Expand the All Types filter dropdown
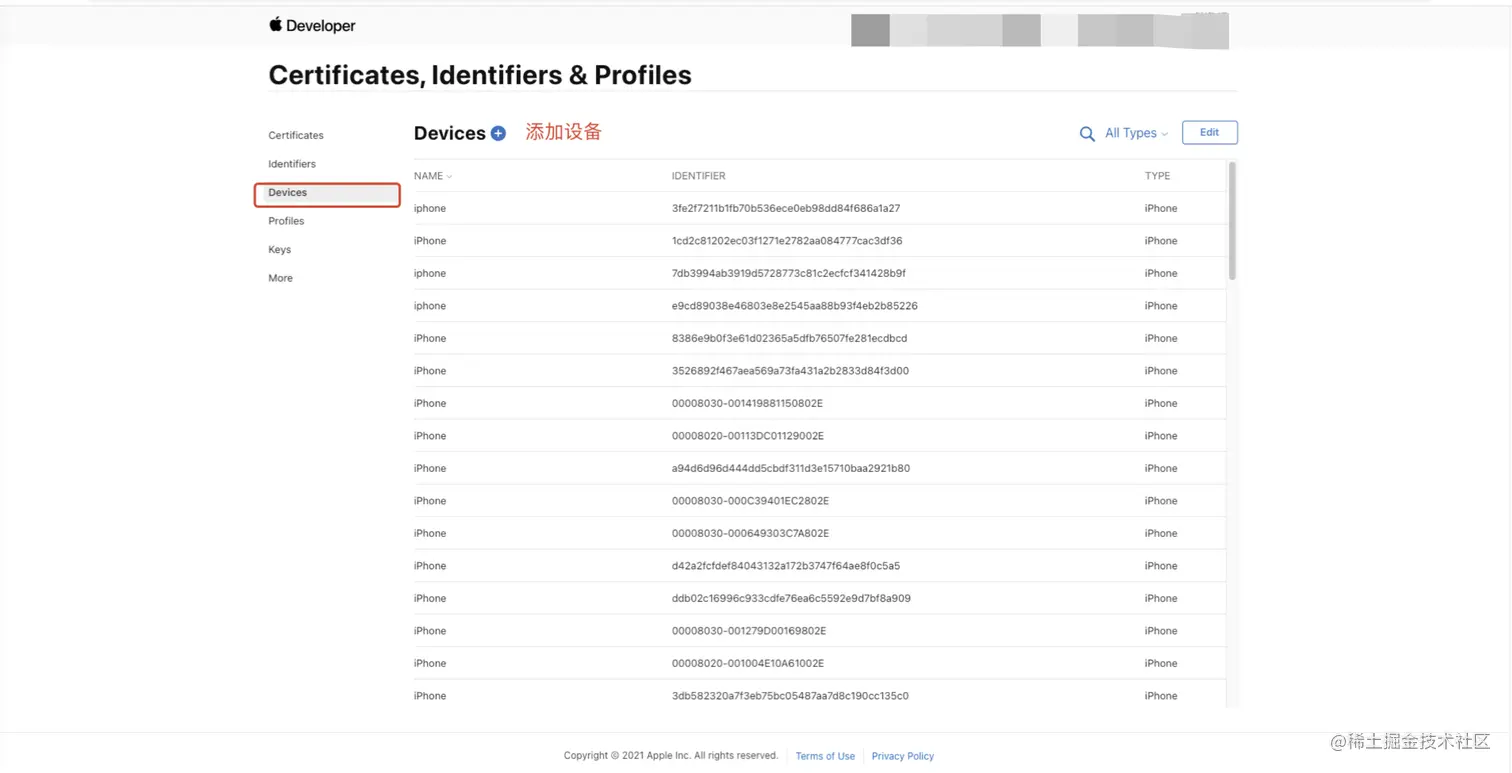The width and height of the screenshot is (1512, 773). click(1136, 133)
